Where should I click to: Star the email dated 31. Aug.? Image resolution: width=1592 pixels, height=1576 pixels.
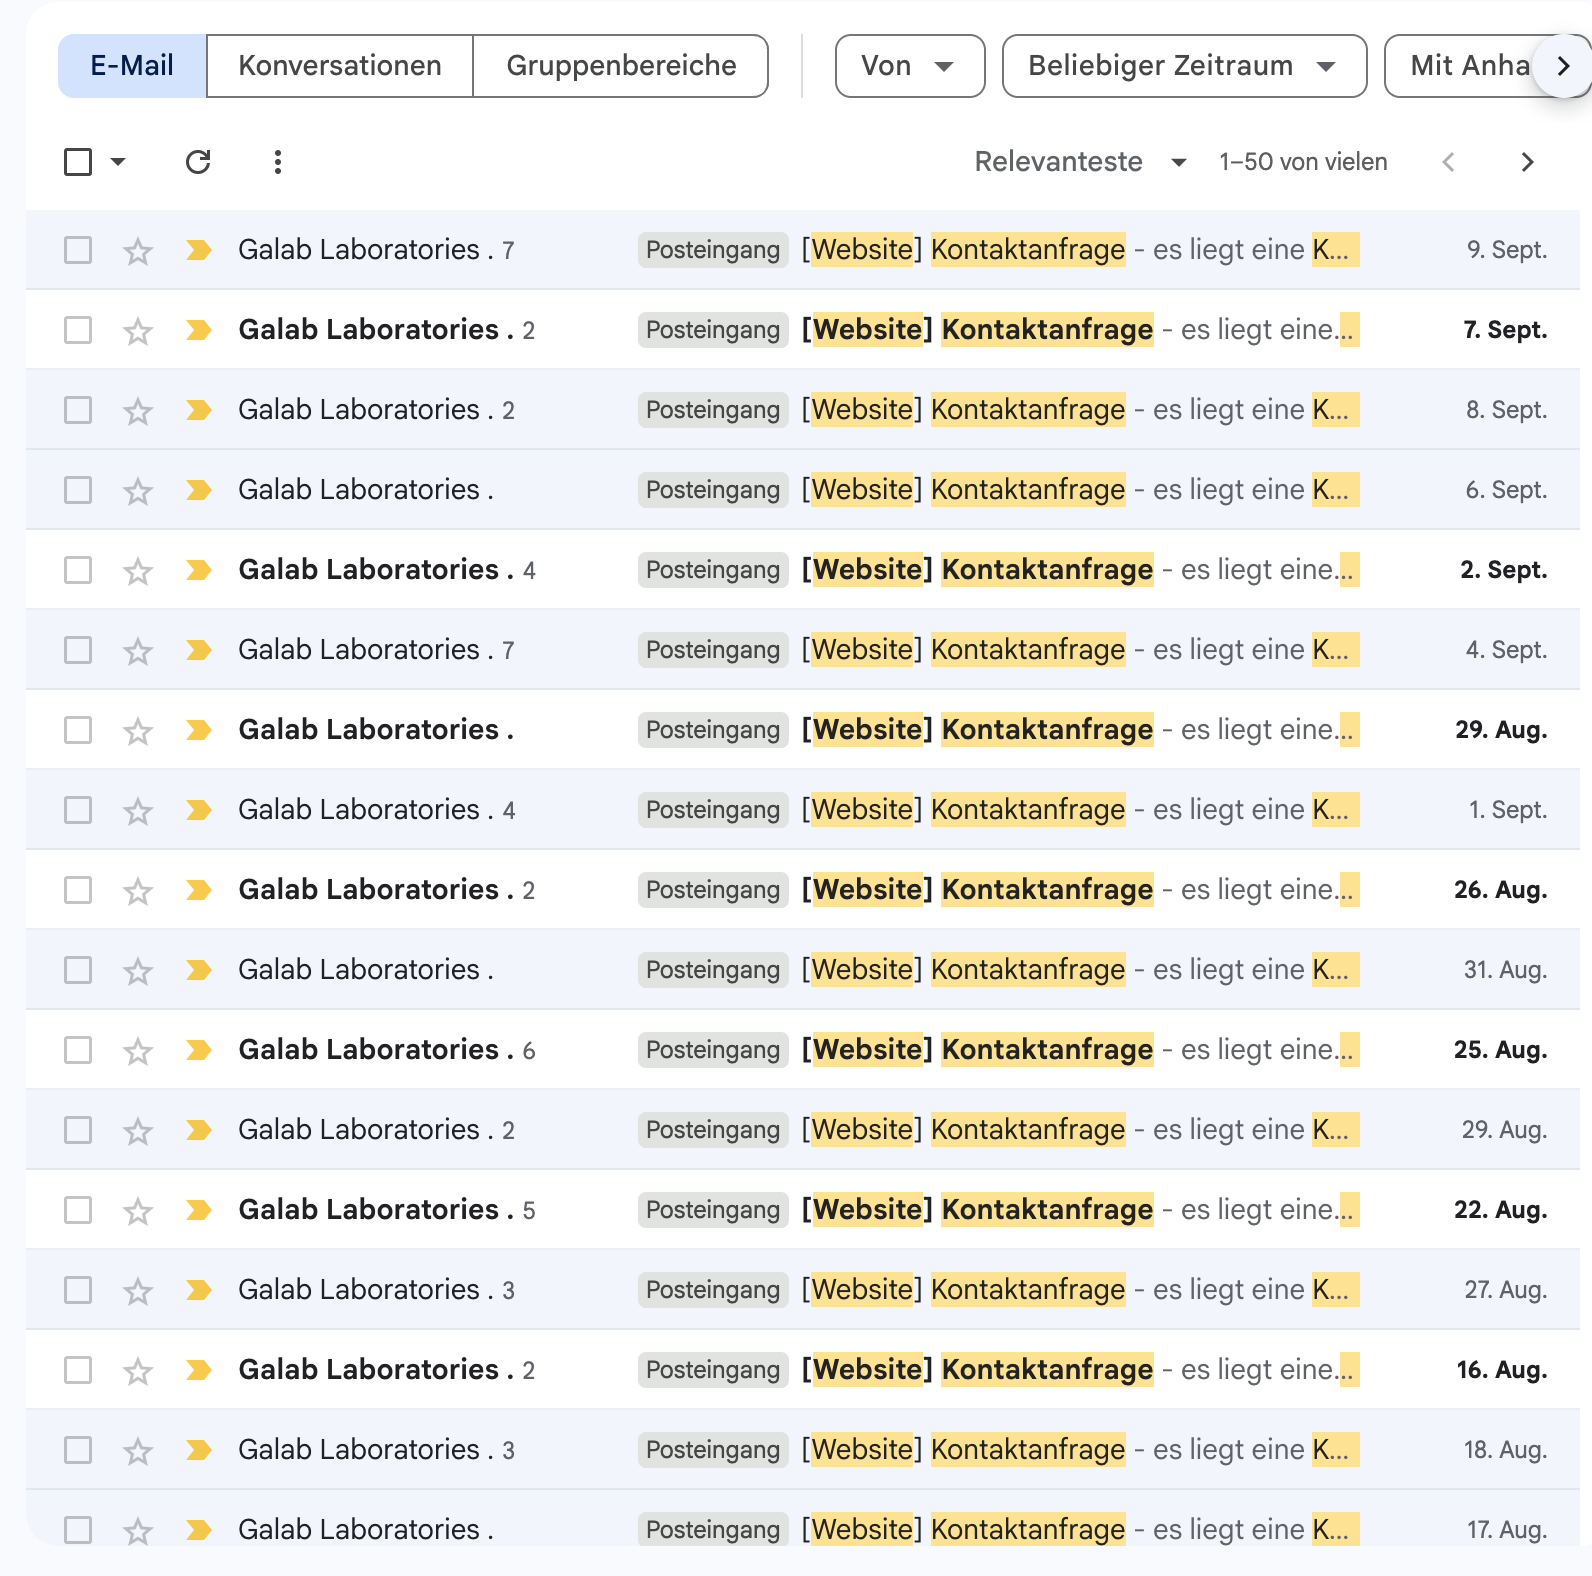pyautogui.click(x=138, y=970)
